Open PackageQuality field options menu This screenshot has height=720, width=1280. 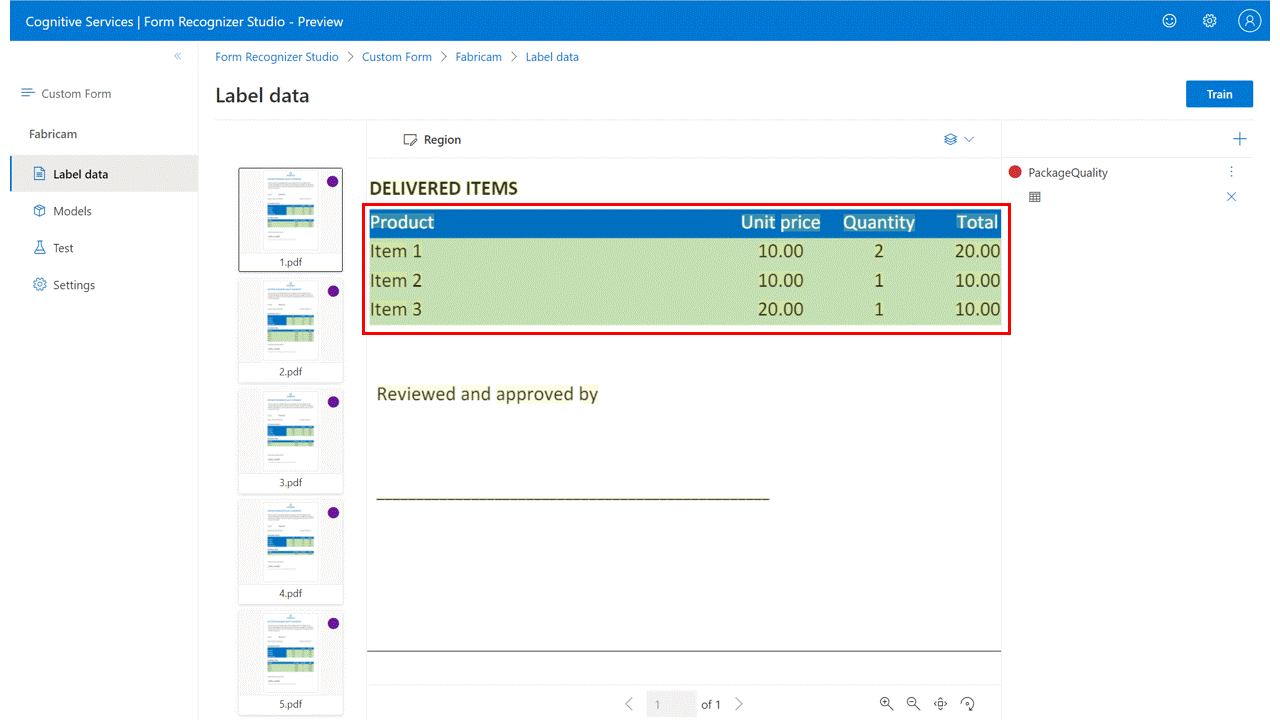1232,172
